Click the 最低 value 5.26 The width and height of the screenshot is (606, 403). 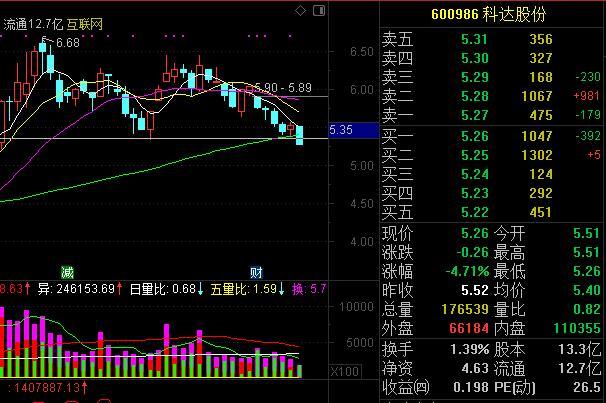pyautogui.click(x=587, y=271)
